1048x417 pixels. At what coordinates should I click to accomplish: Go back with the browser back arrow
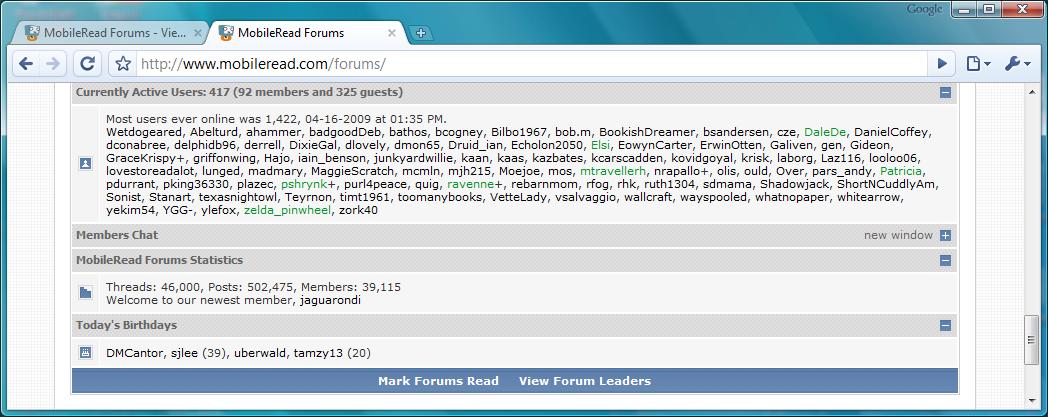(x=25, y=63)
